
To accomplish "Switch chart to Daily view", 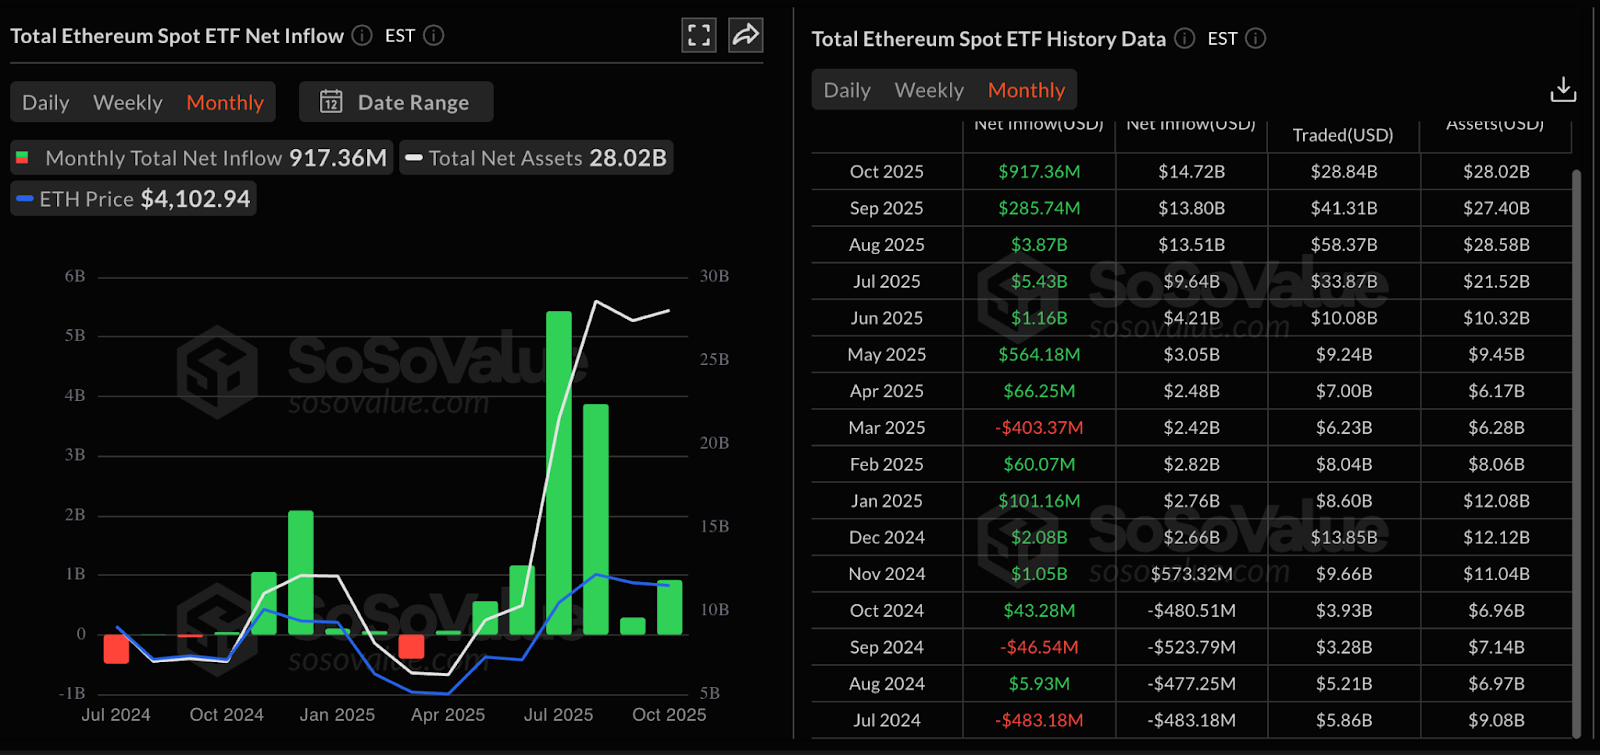I will click(x=46, y=102).
